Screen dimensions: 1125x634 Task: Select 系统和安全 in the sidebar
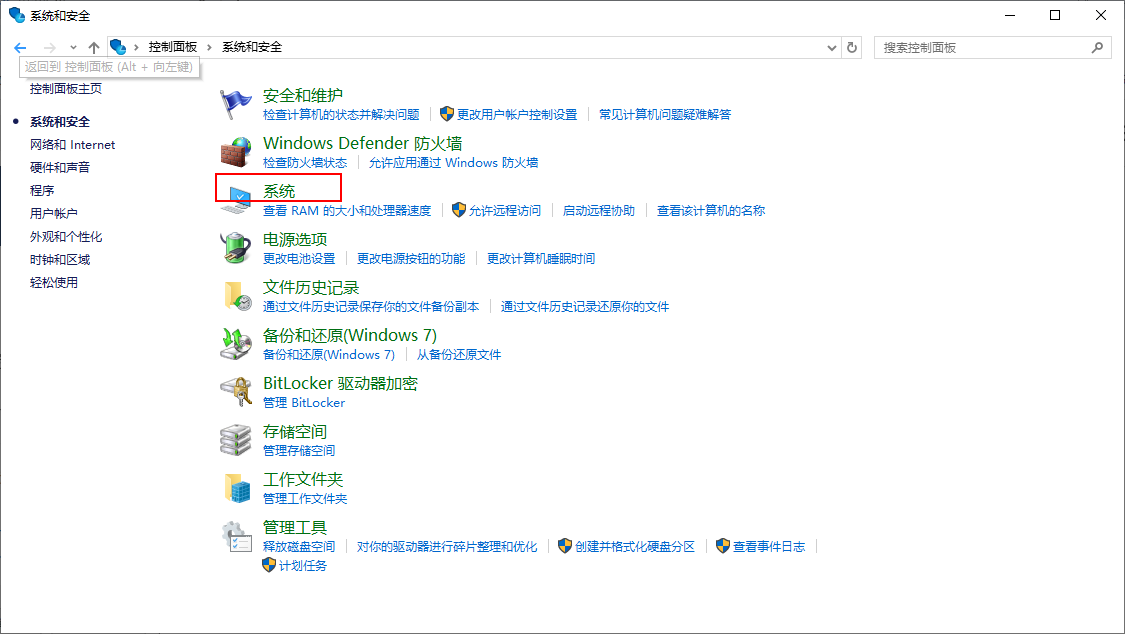coord(60,121)
